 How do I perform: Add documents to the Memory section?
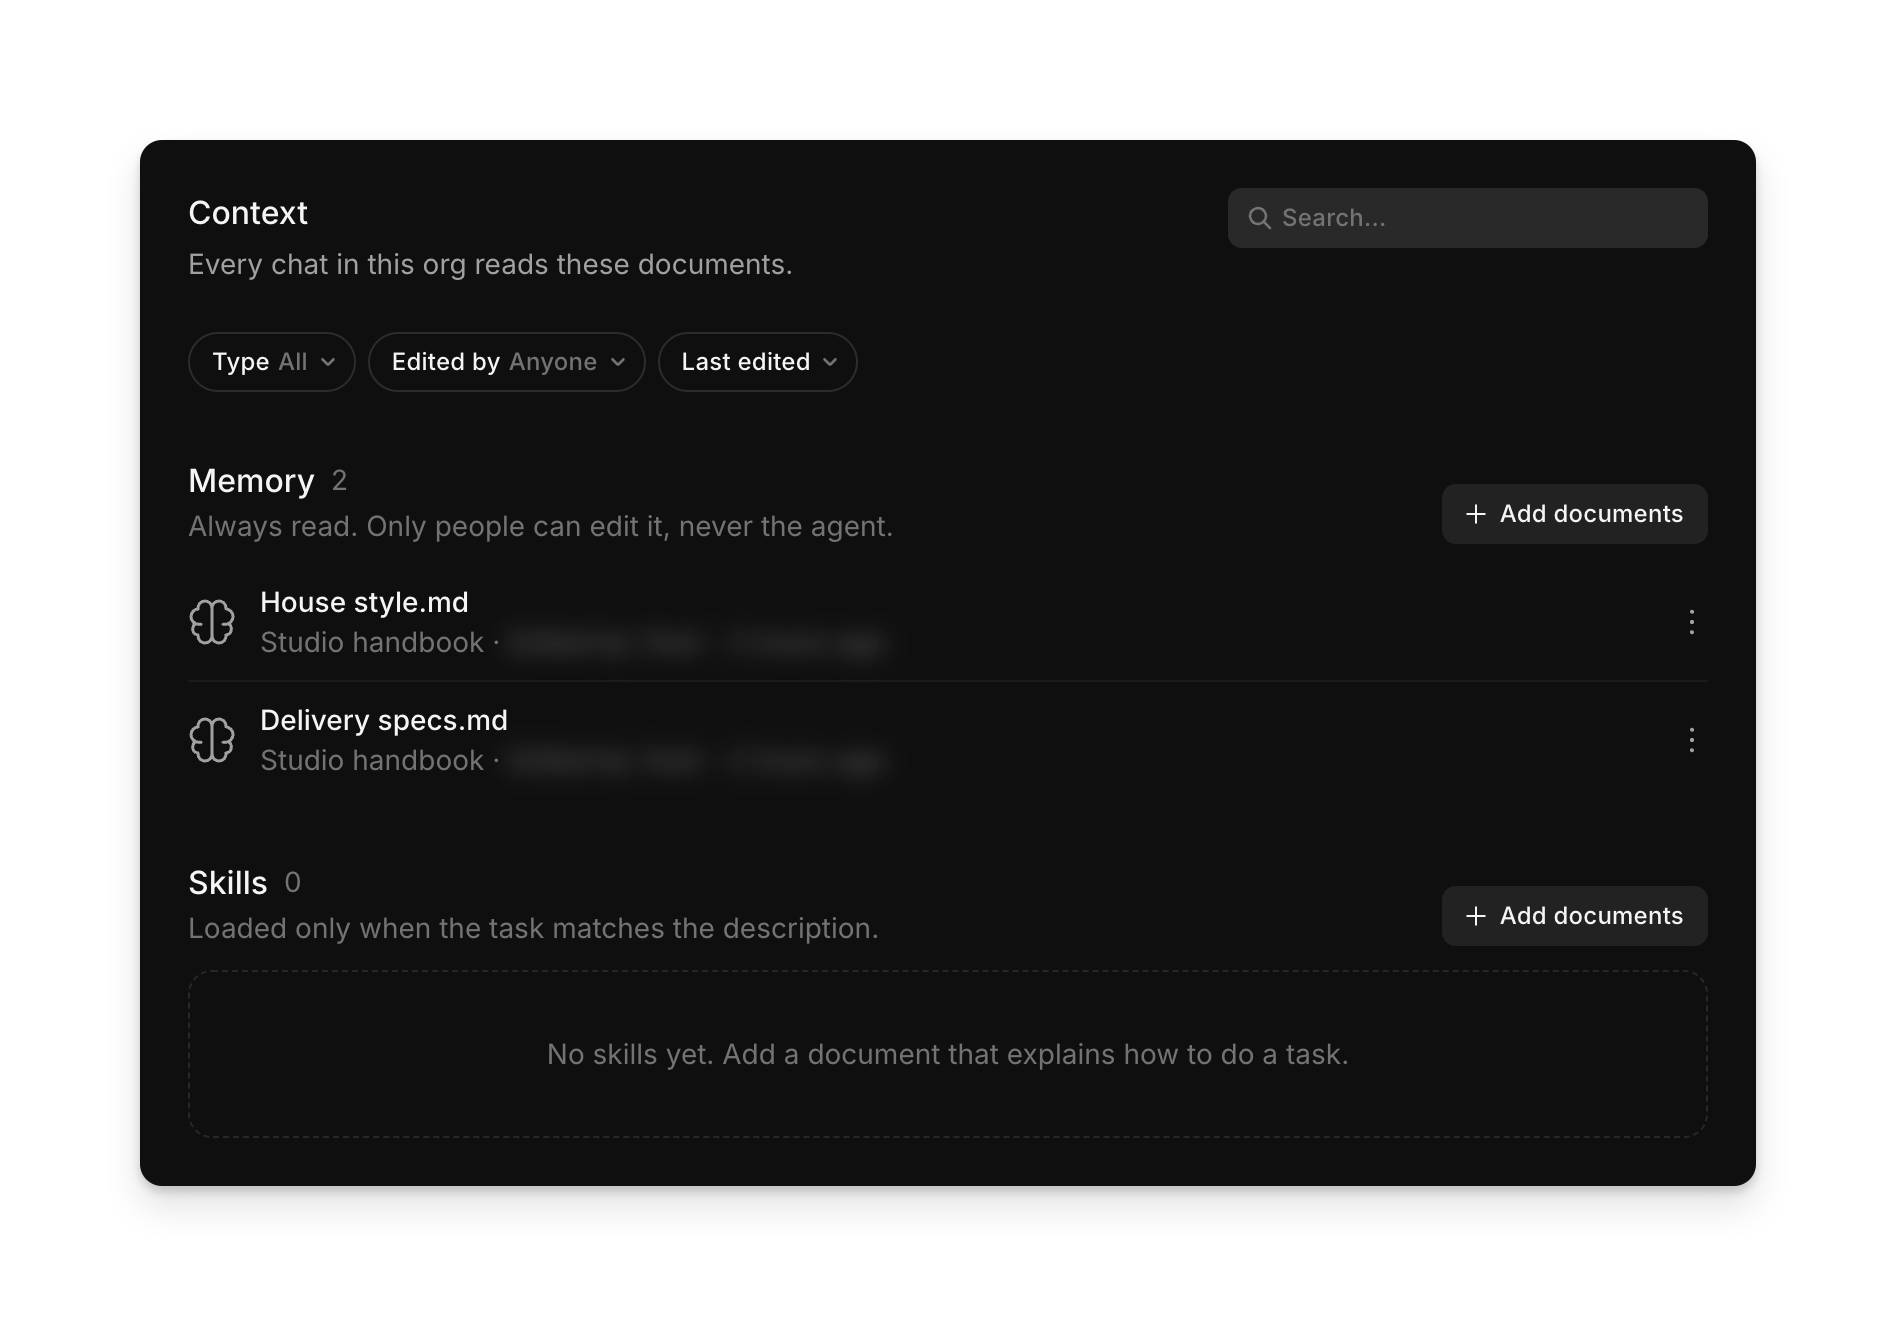coord(1574,514)
